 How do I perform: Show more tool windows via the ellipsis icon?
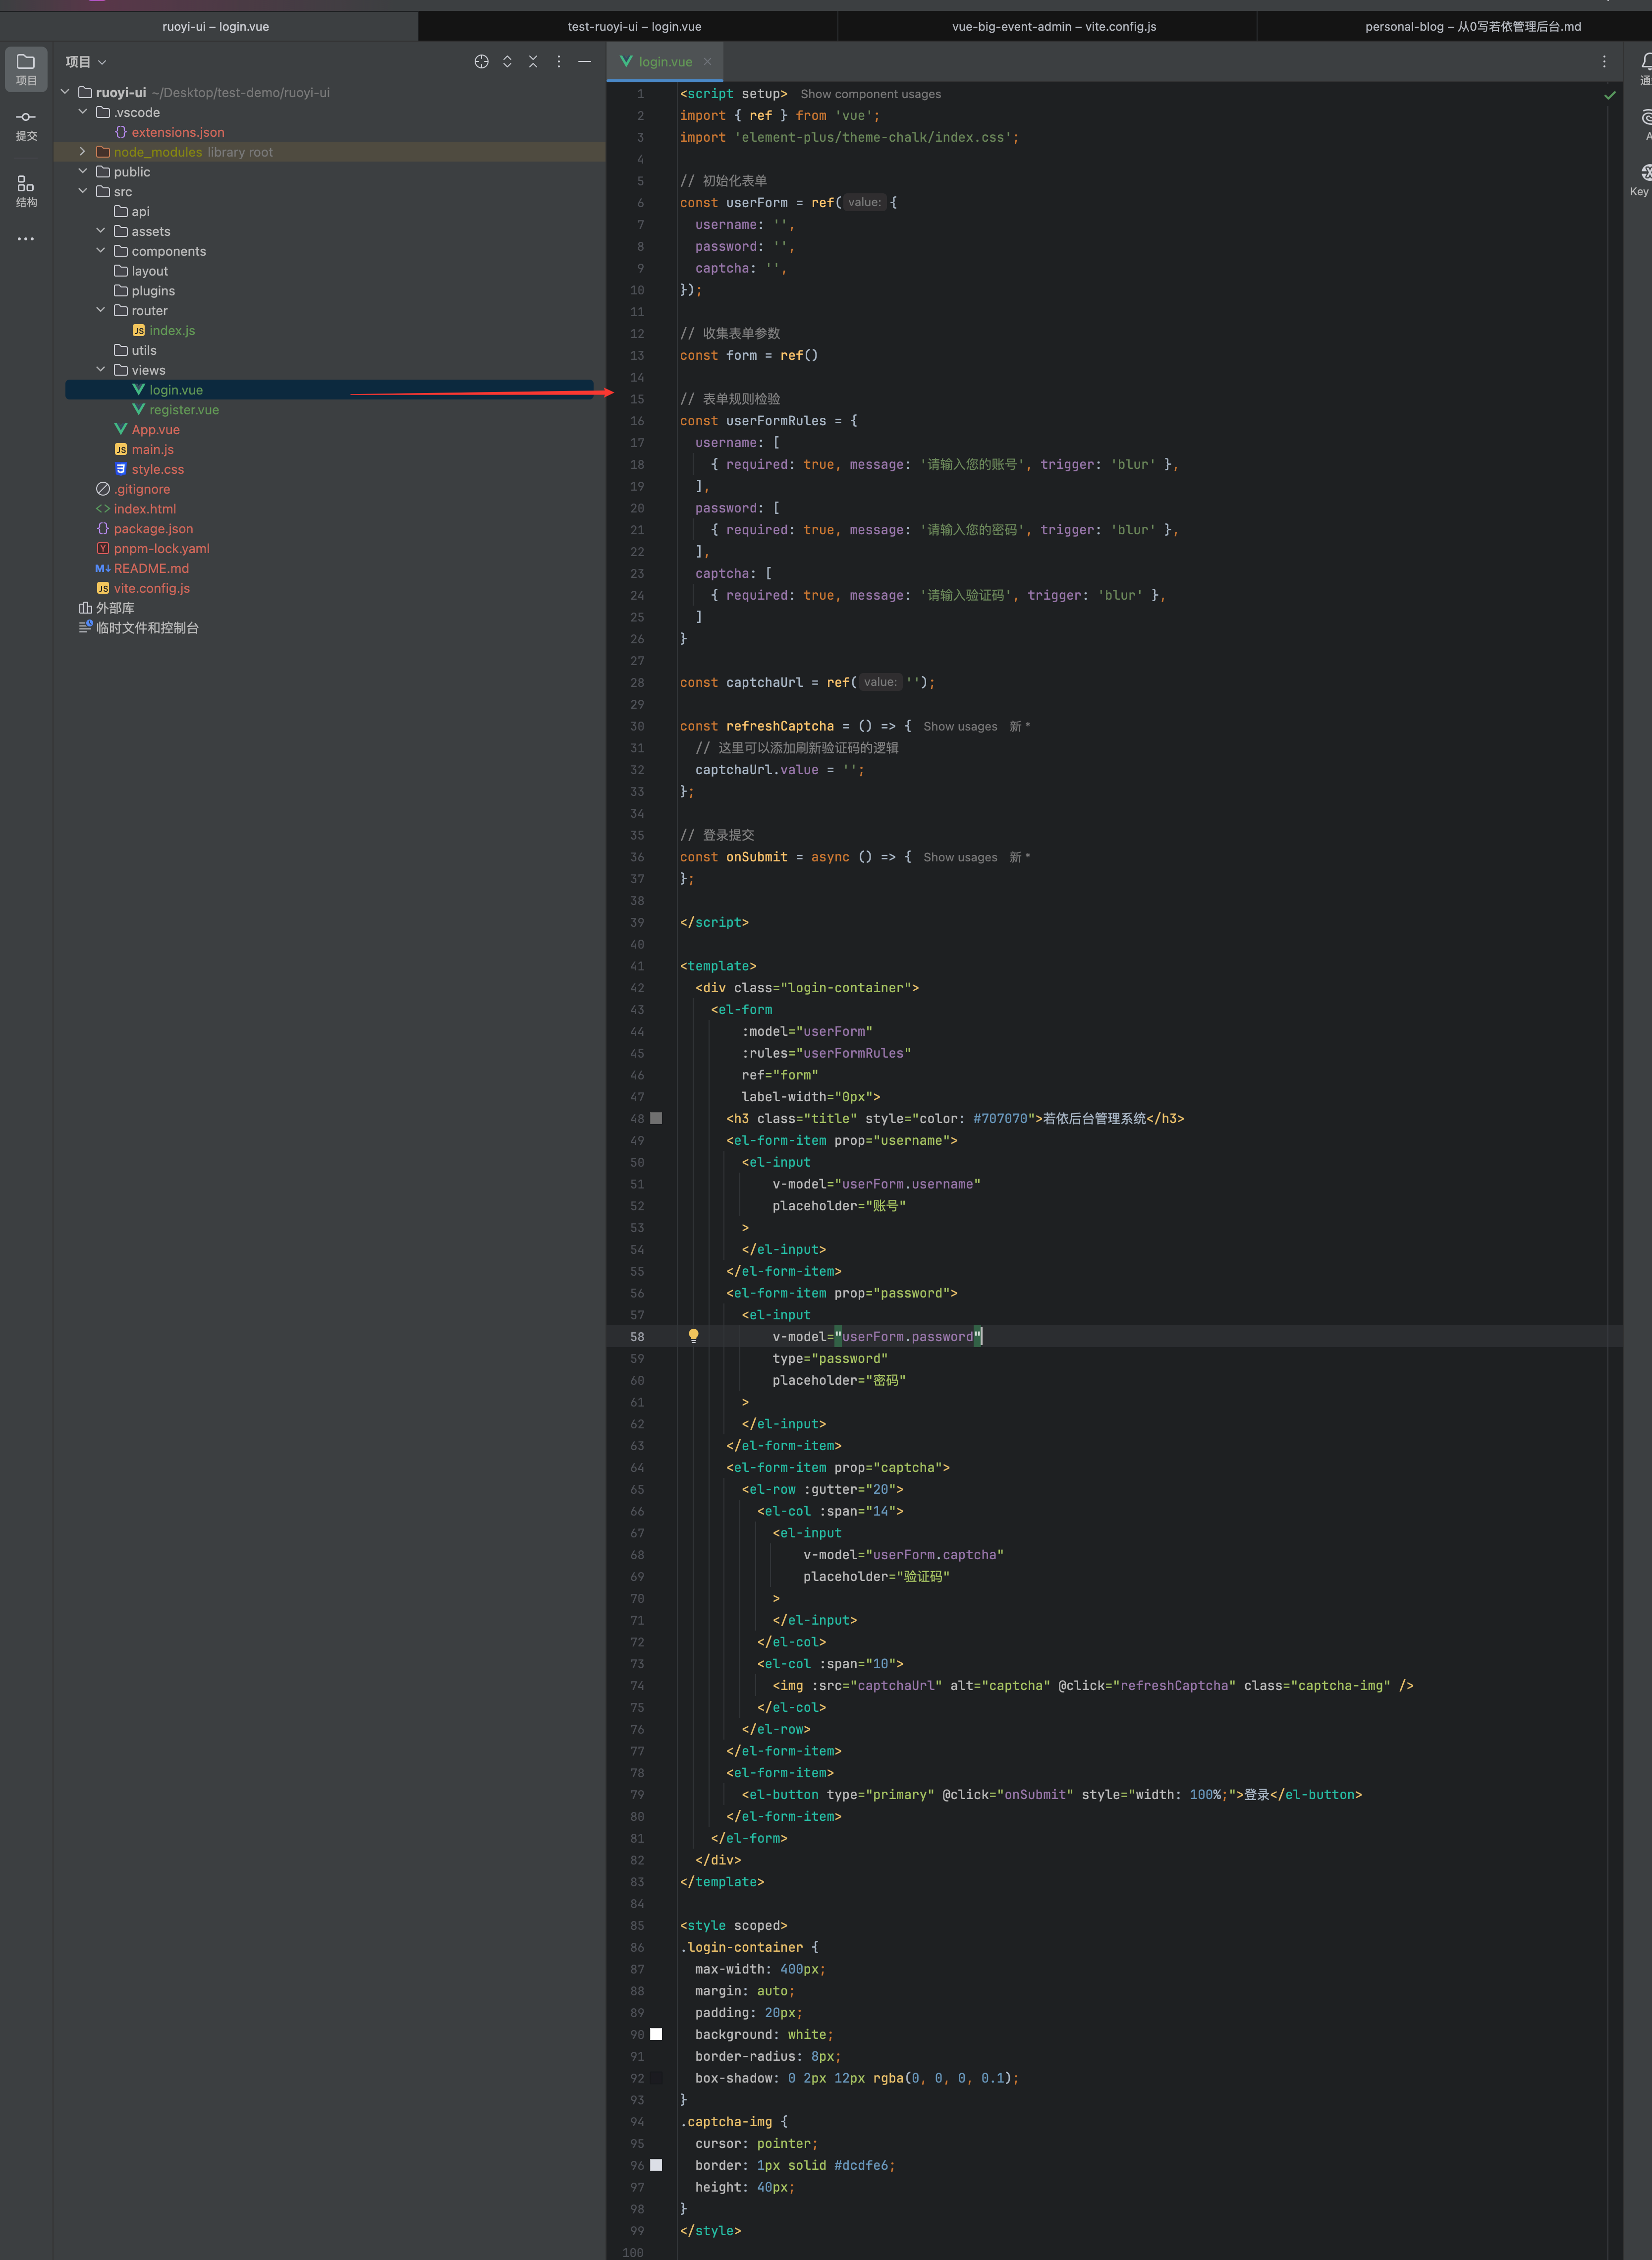(26, 239)
